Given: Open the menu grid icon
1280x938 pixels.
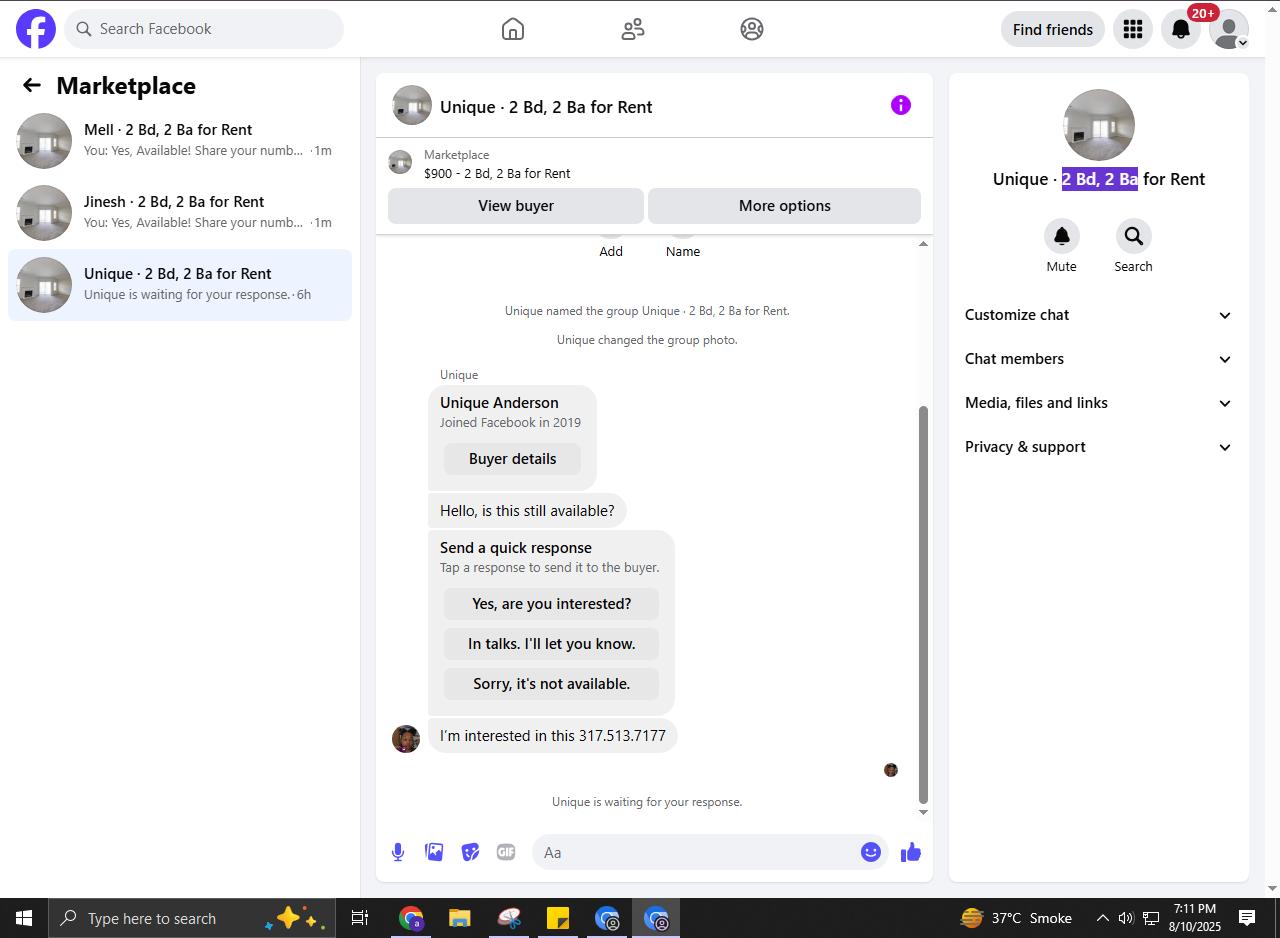Looking at the screenshot, I should pyautogui.click(x=1133, y=29).
